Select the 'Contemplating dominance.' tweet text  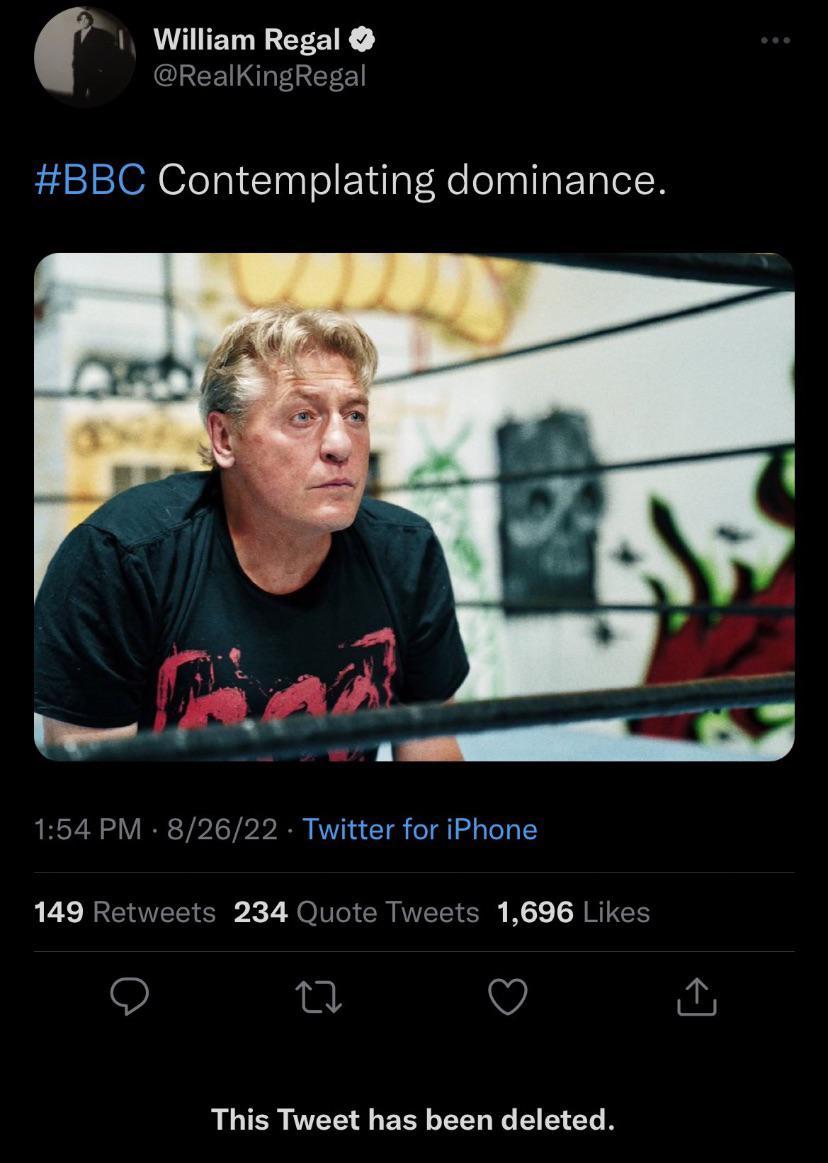tap(412, 179)
